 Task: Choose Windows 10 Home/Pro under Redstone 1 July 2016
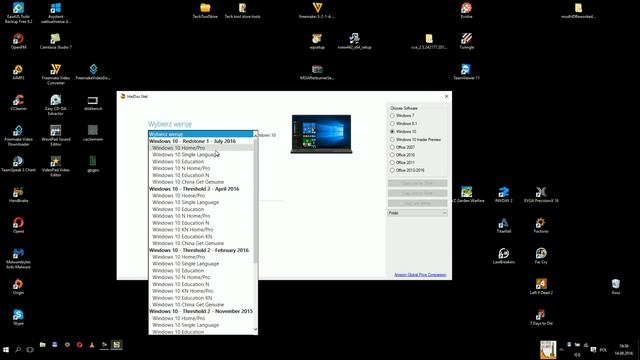tap(201, 148)
